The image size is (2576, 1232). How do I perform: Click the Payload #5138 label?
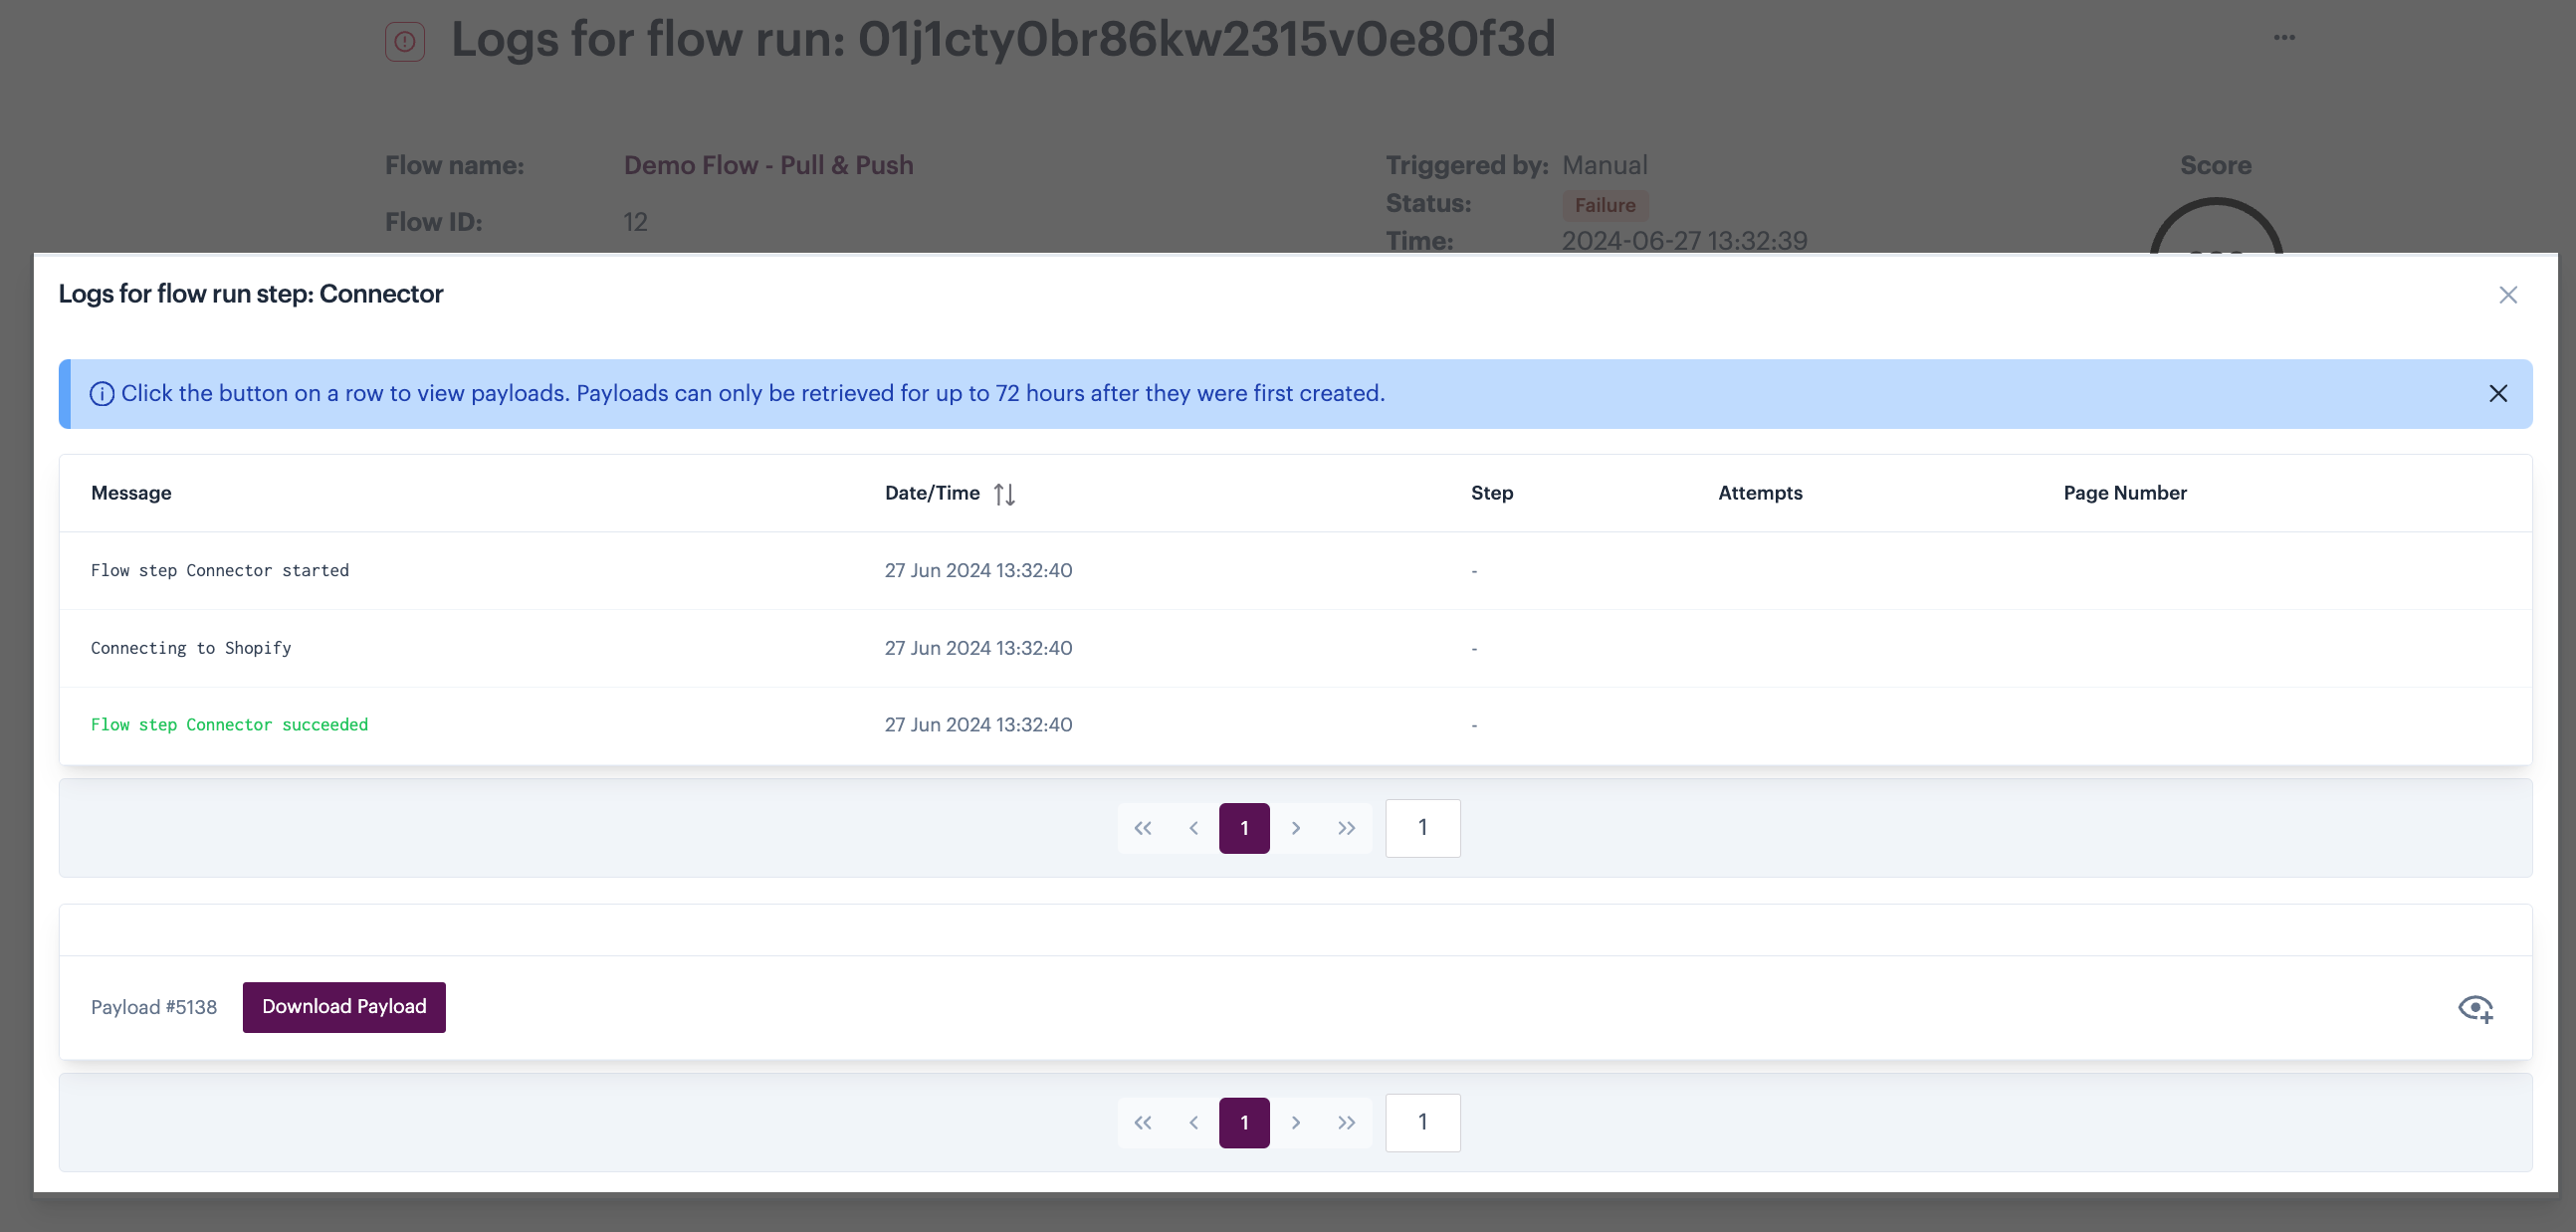pos(154,1007)
